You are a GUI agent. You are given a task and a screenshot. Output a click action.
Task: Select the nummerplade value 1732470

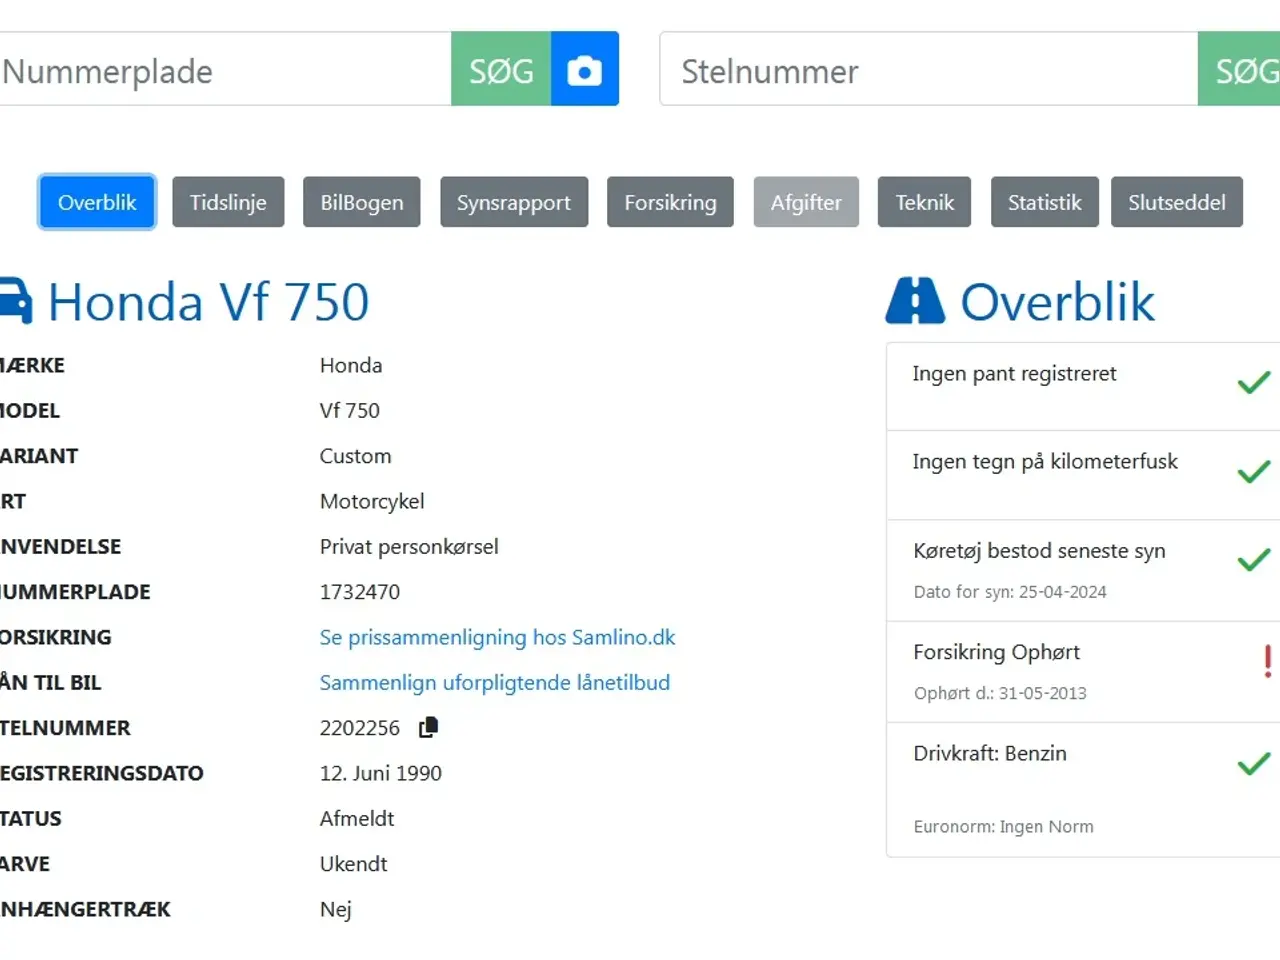[x=360, y=592]
